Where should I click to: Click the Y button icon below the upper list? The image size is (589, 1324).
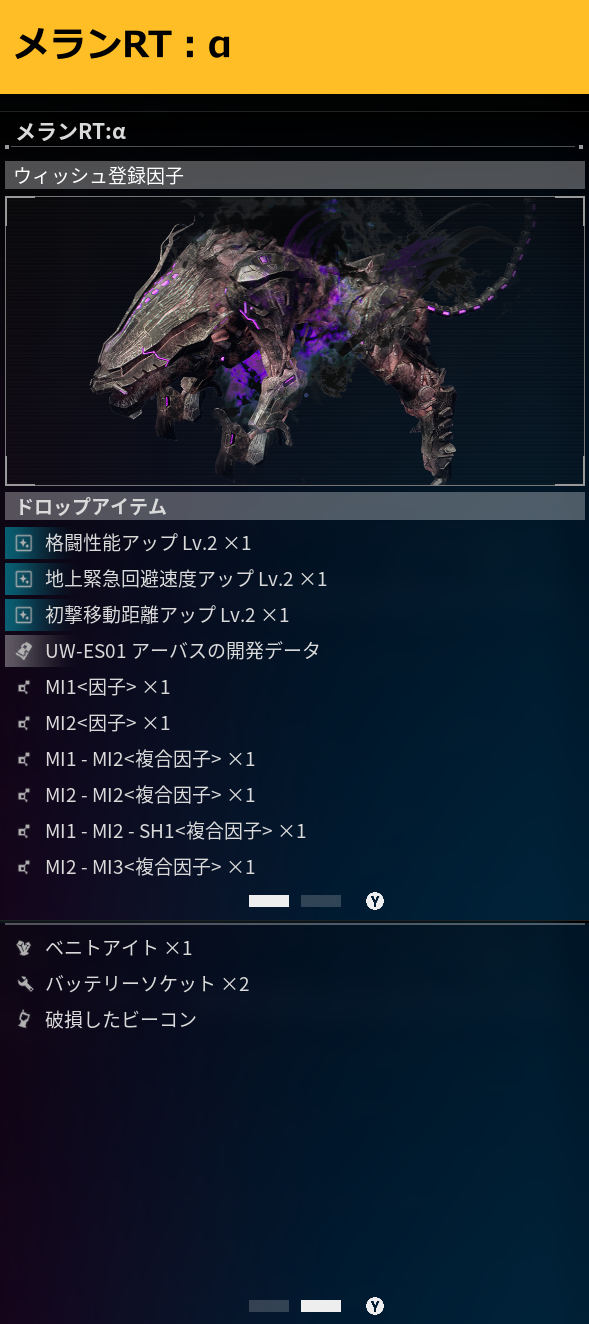pos(375,901)
